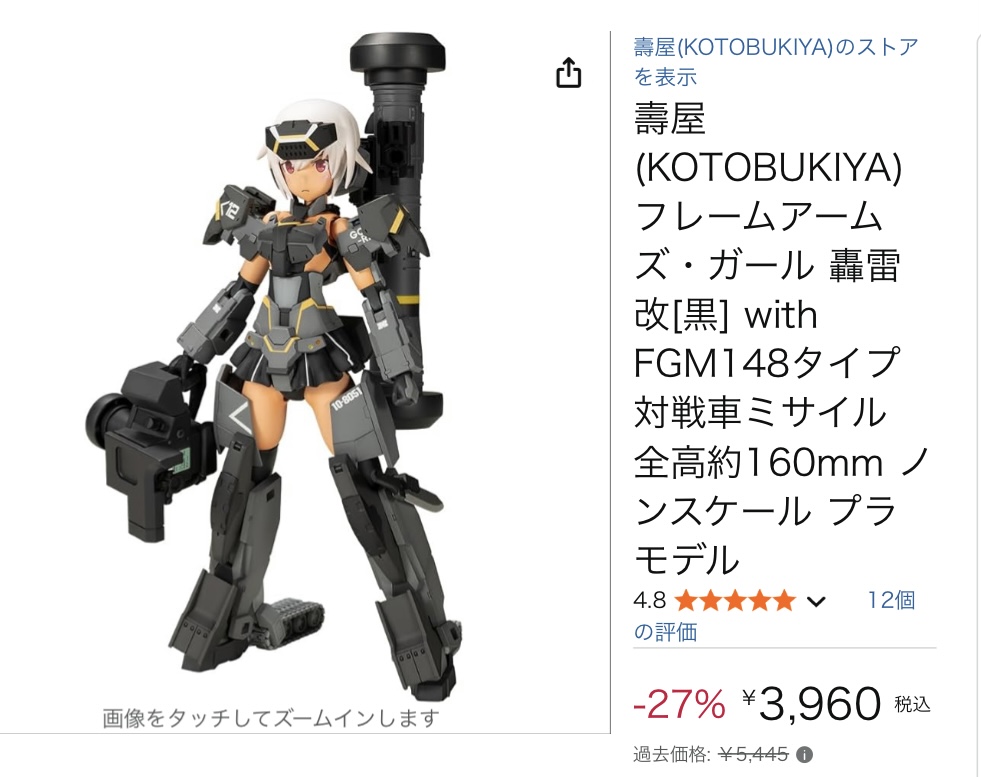Click the first orange rating star
This screenshot has width=981, height=777.
coord(686,601)
